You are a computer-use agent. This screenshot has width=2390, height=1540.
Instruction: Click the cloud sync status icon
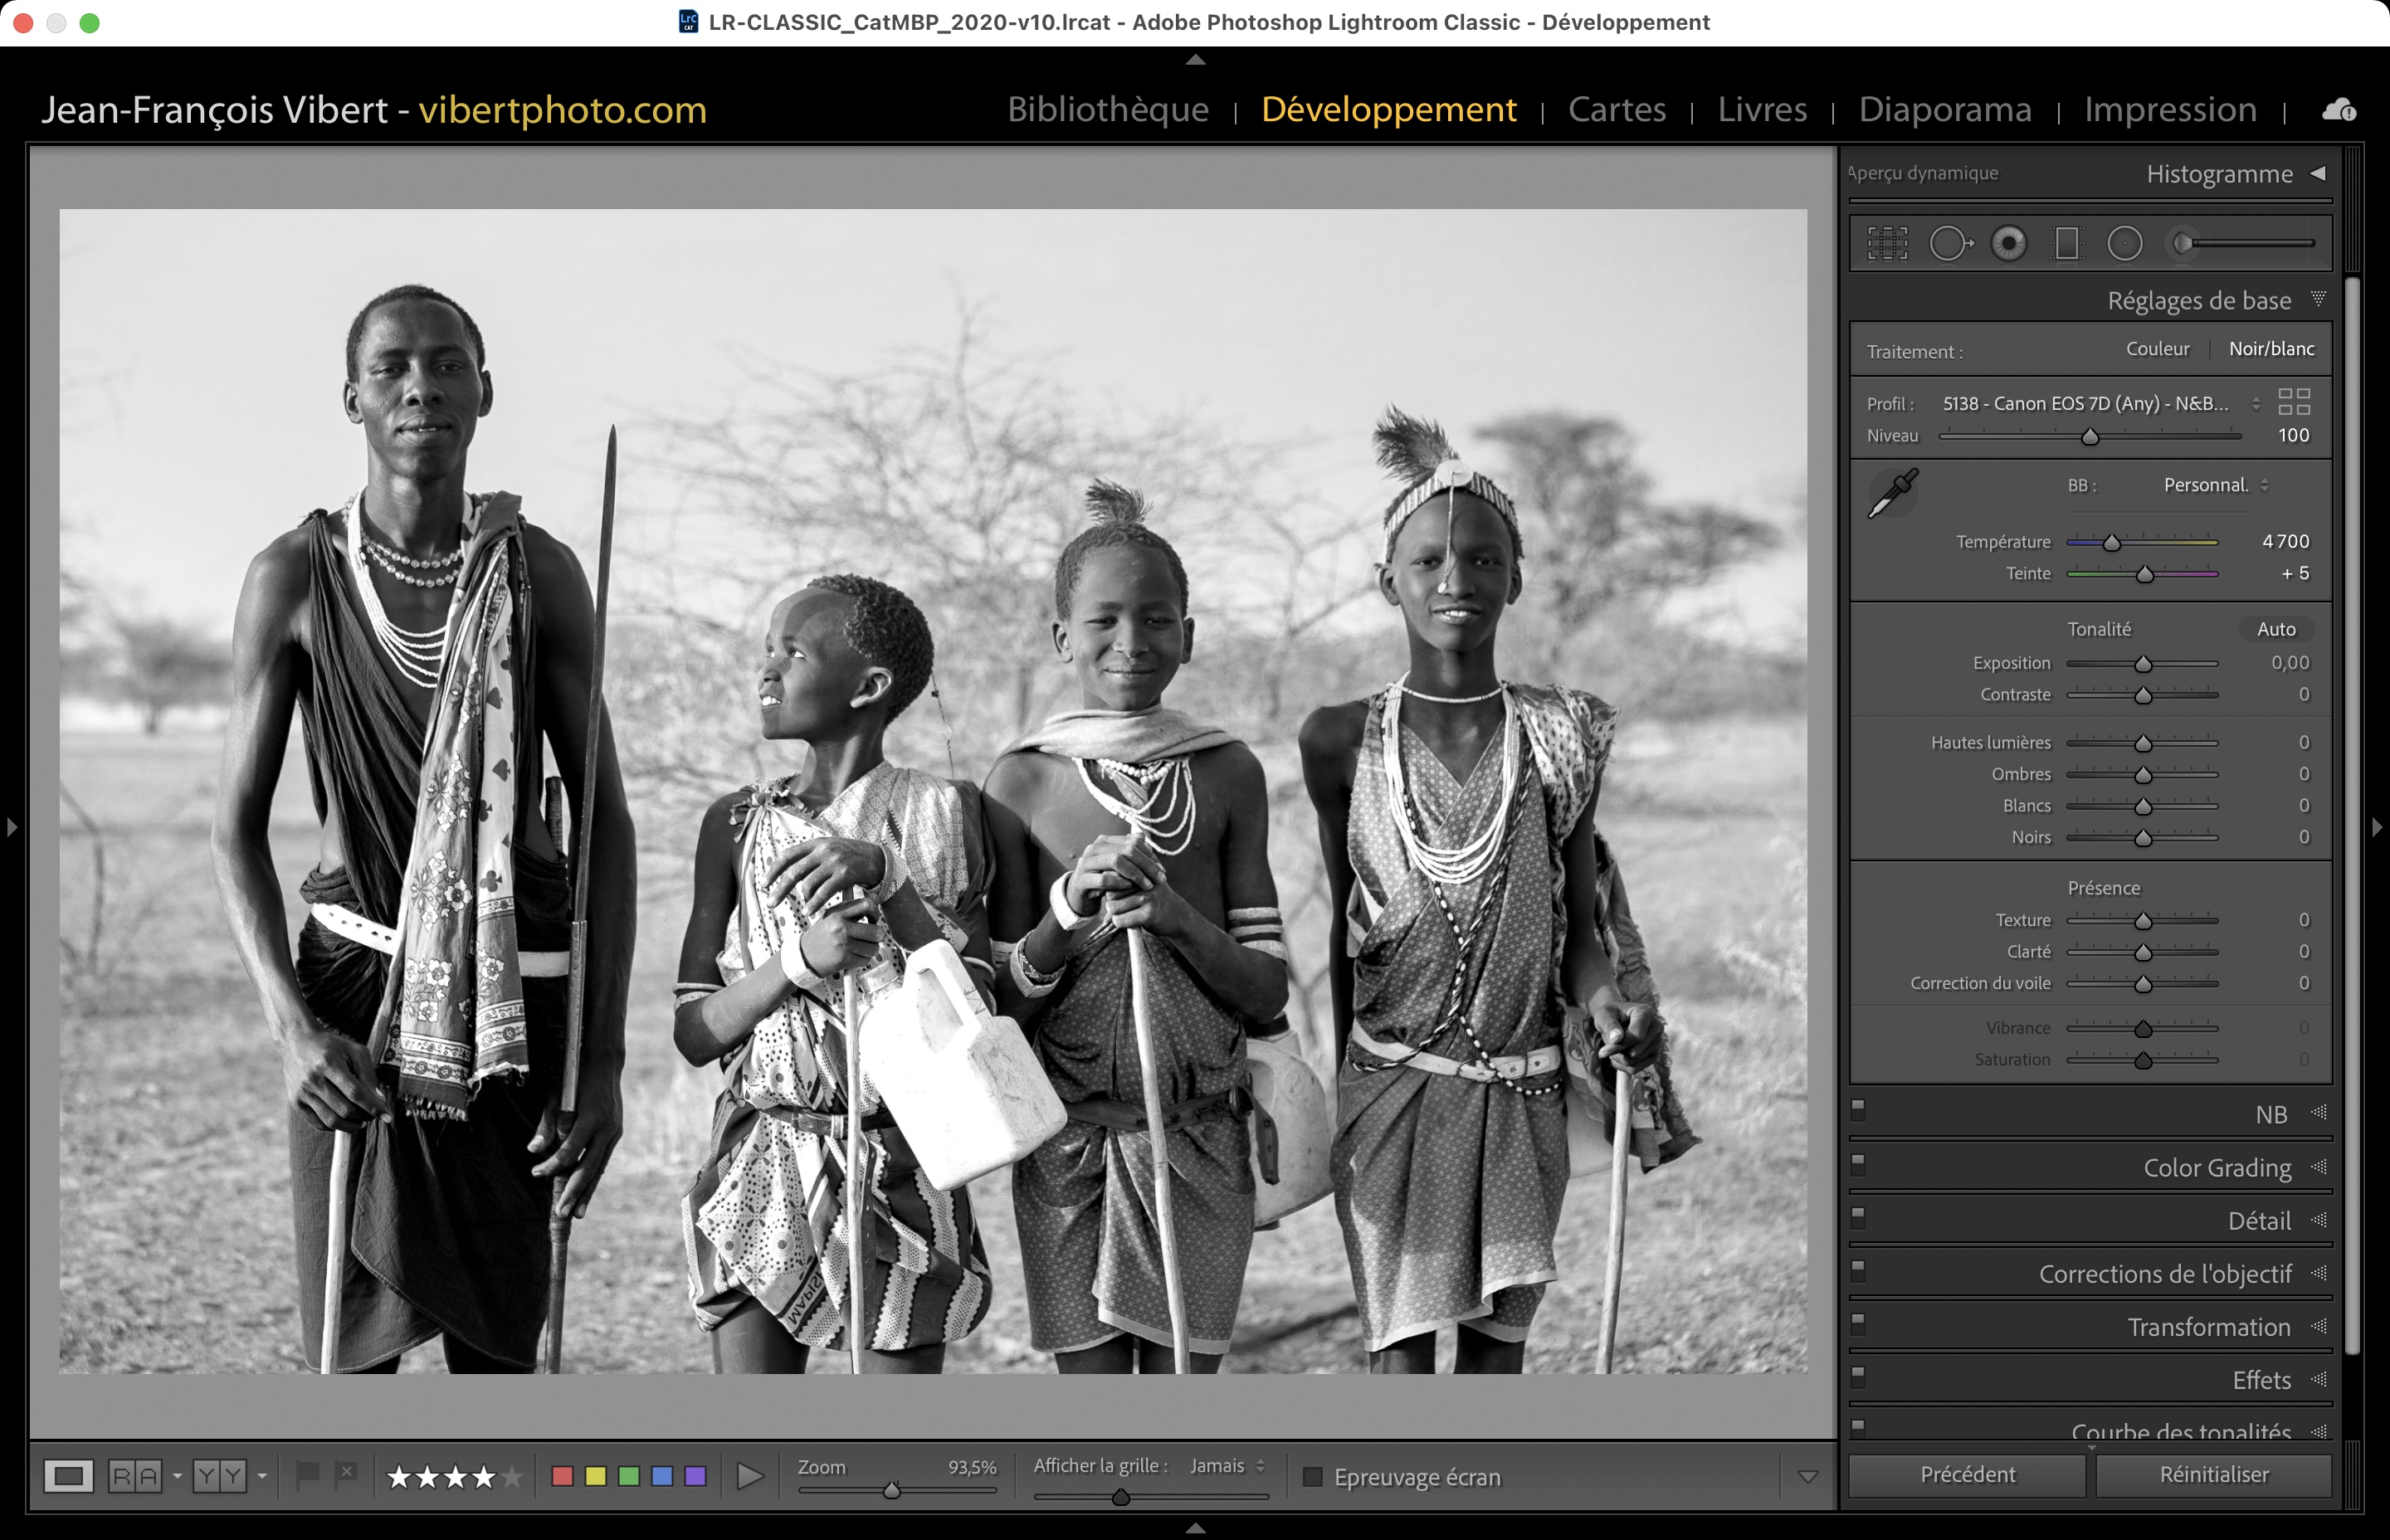tap(2339, 110)
